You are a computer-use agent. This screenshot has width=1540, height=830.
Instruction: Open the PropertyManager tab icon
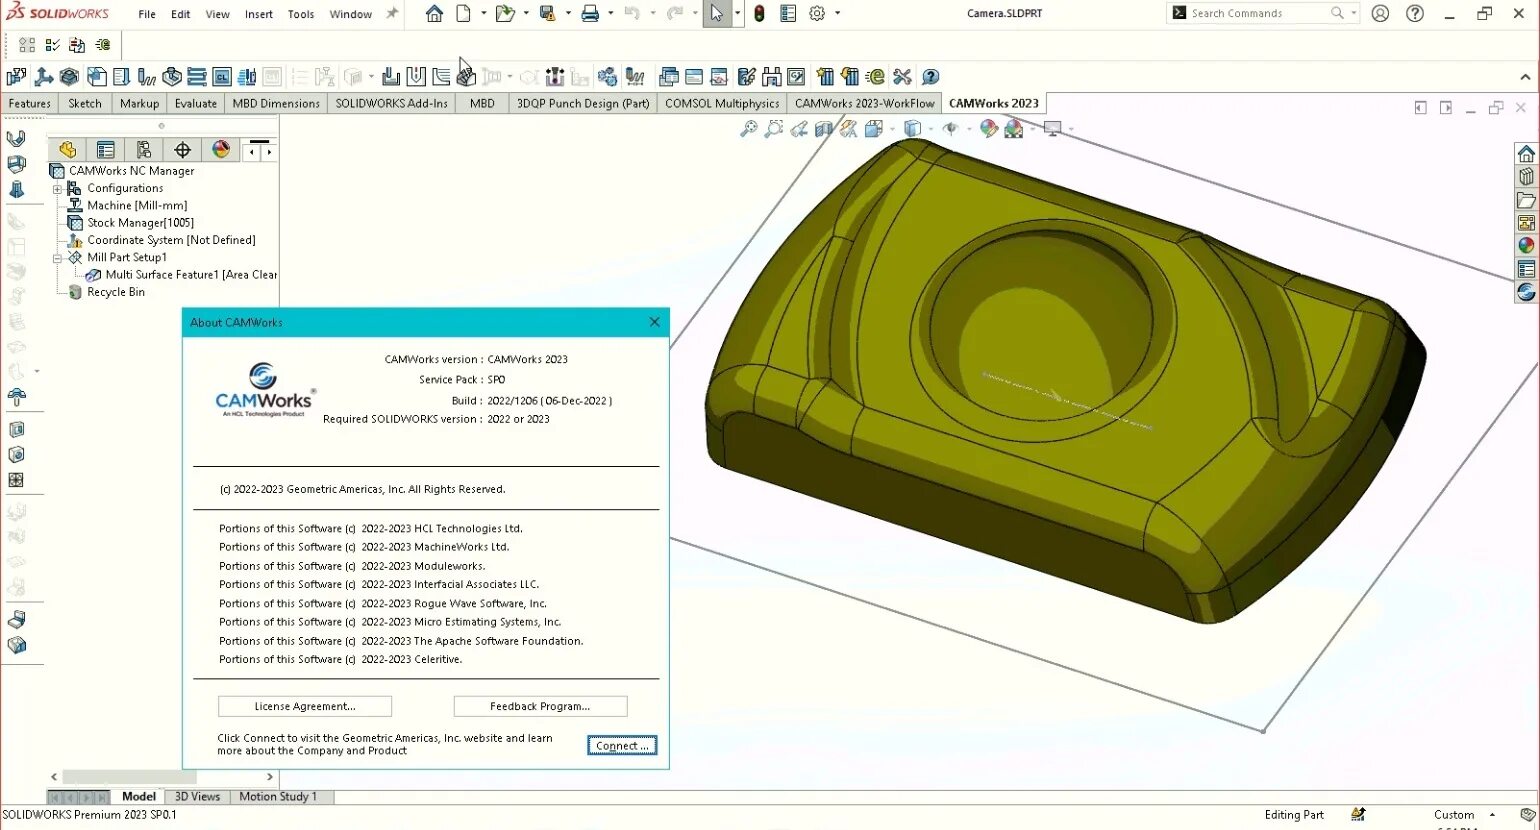(x=105, y=149)
